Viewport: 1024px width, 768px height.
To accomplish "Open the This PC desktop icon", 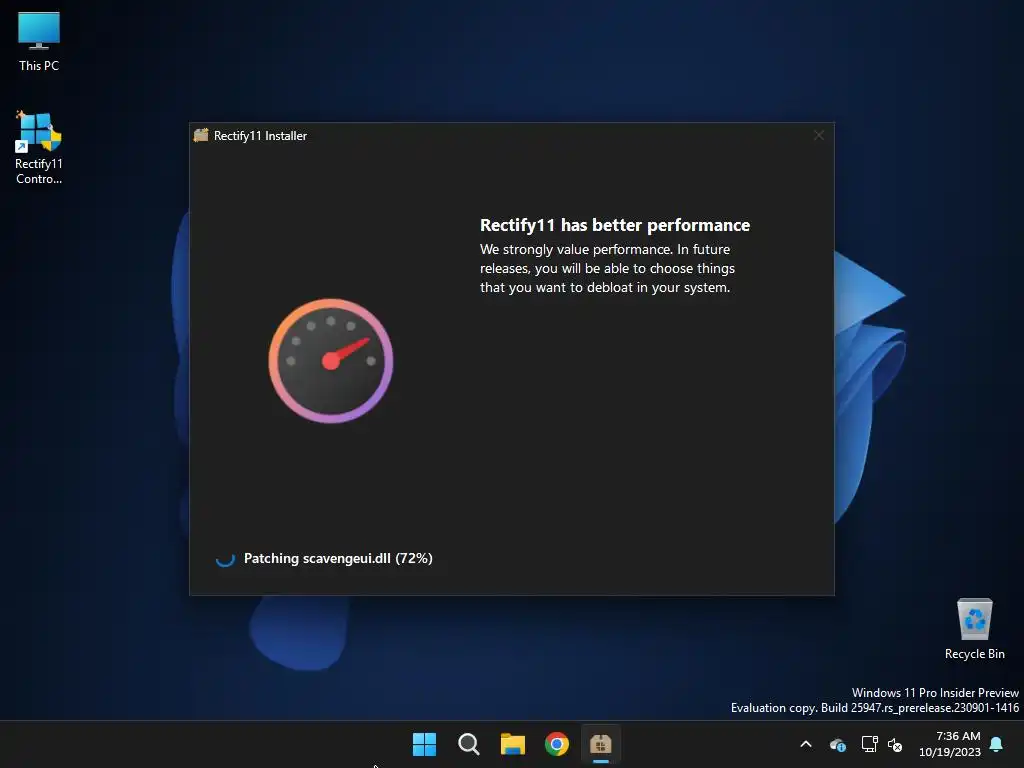I will [39, 41].
